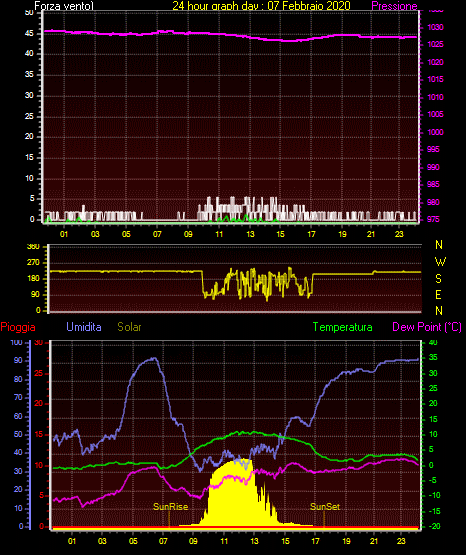Click the Solar legend label

(x=130, y=327)
